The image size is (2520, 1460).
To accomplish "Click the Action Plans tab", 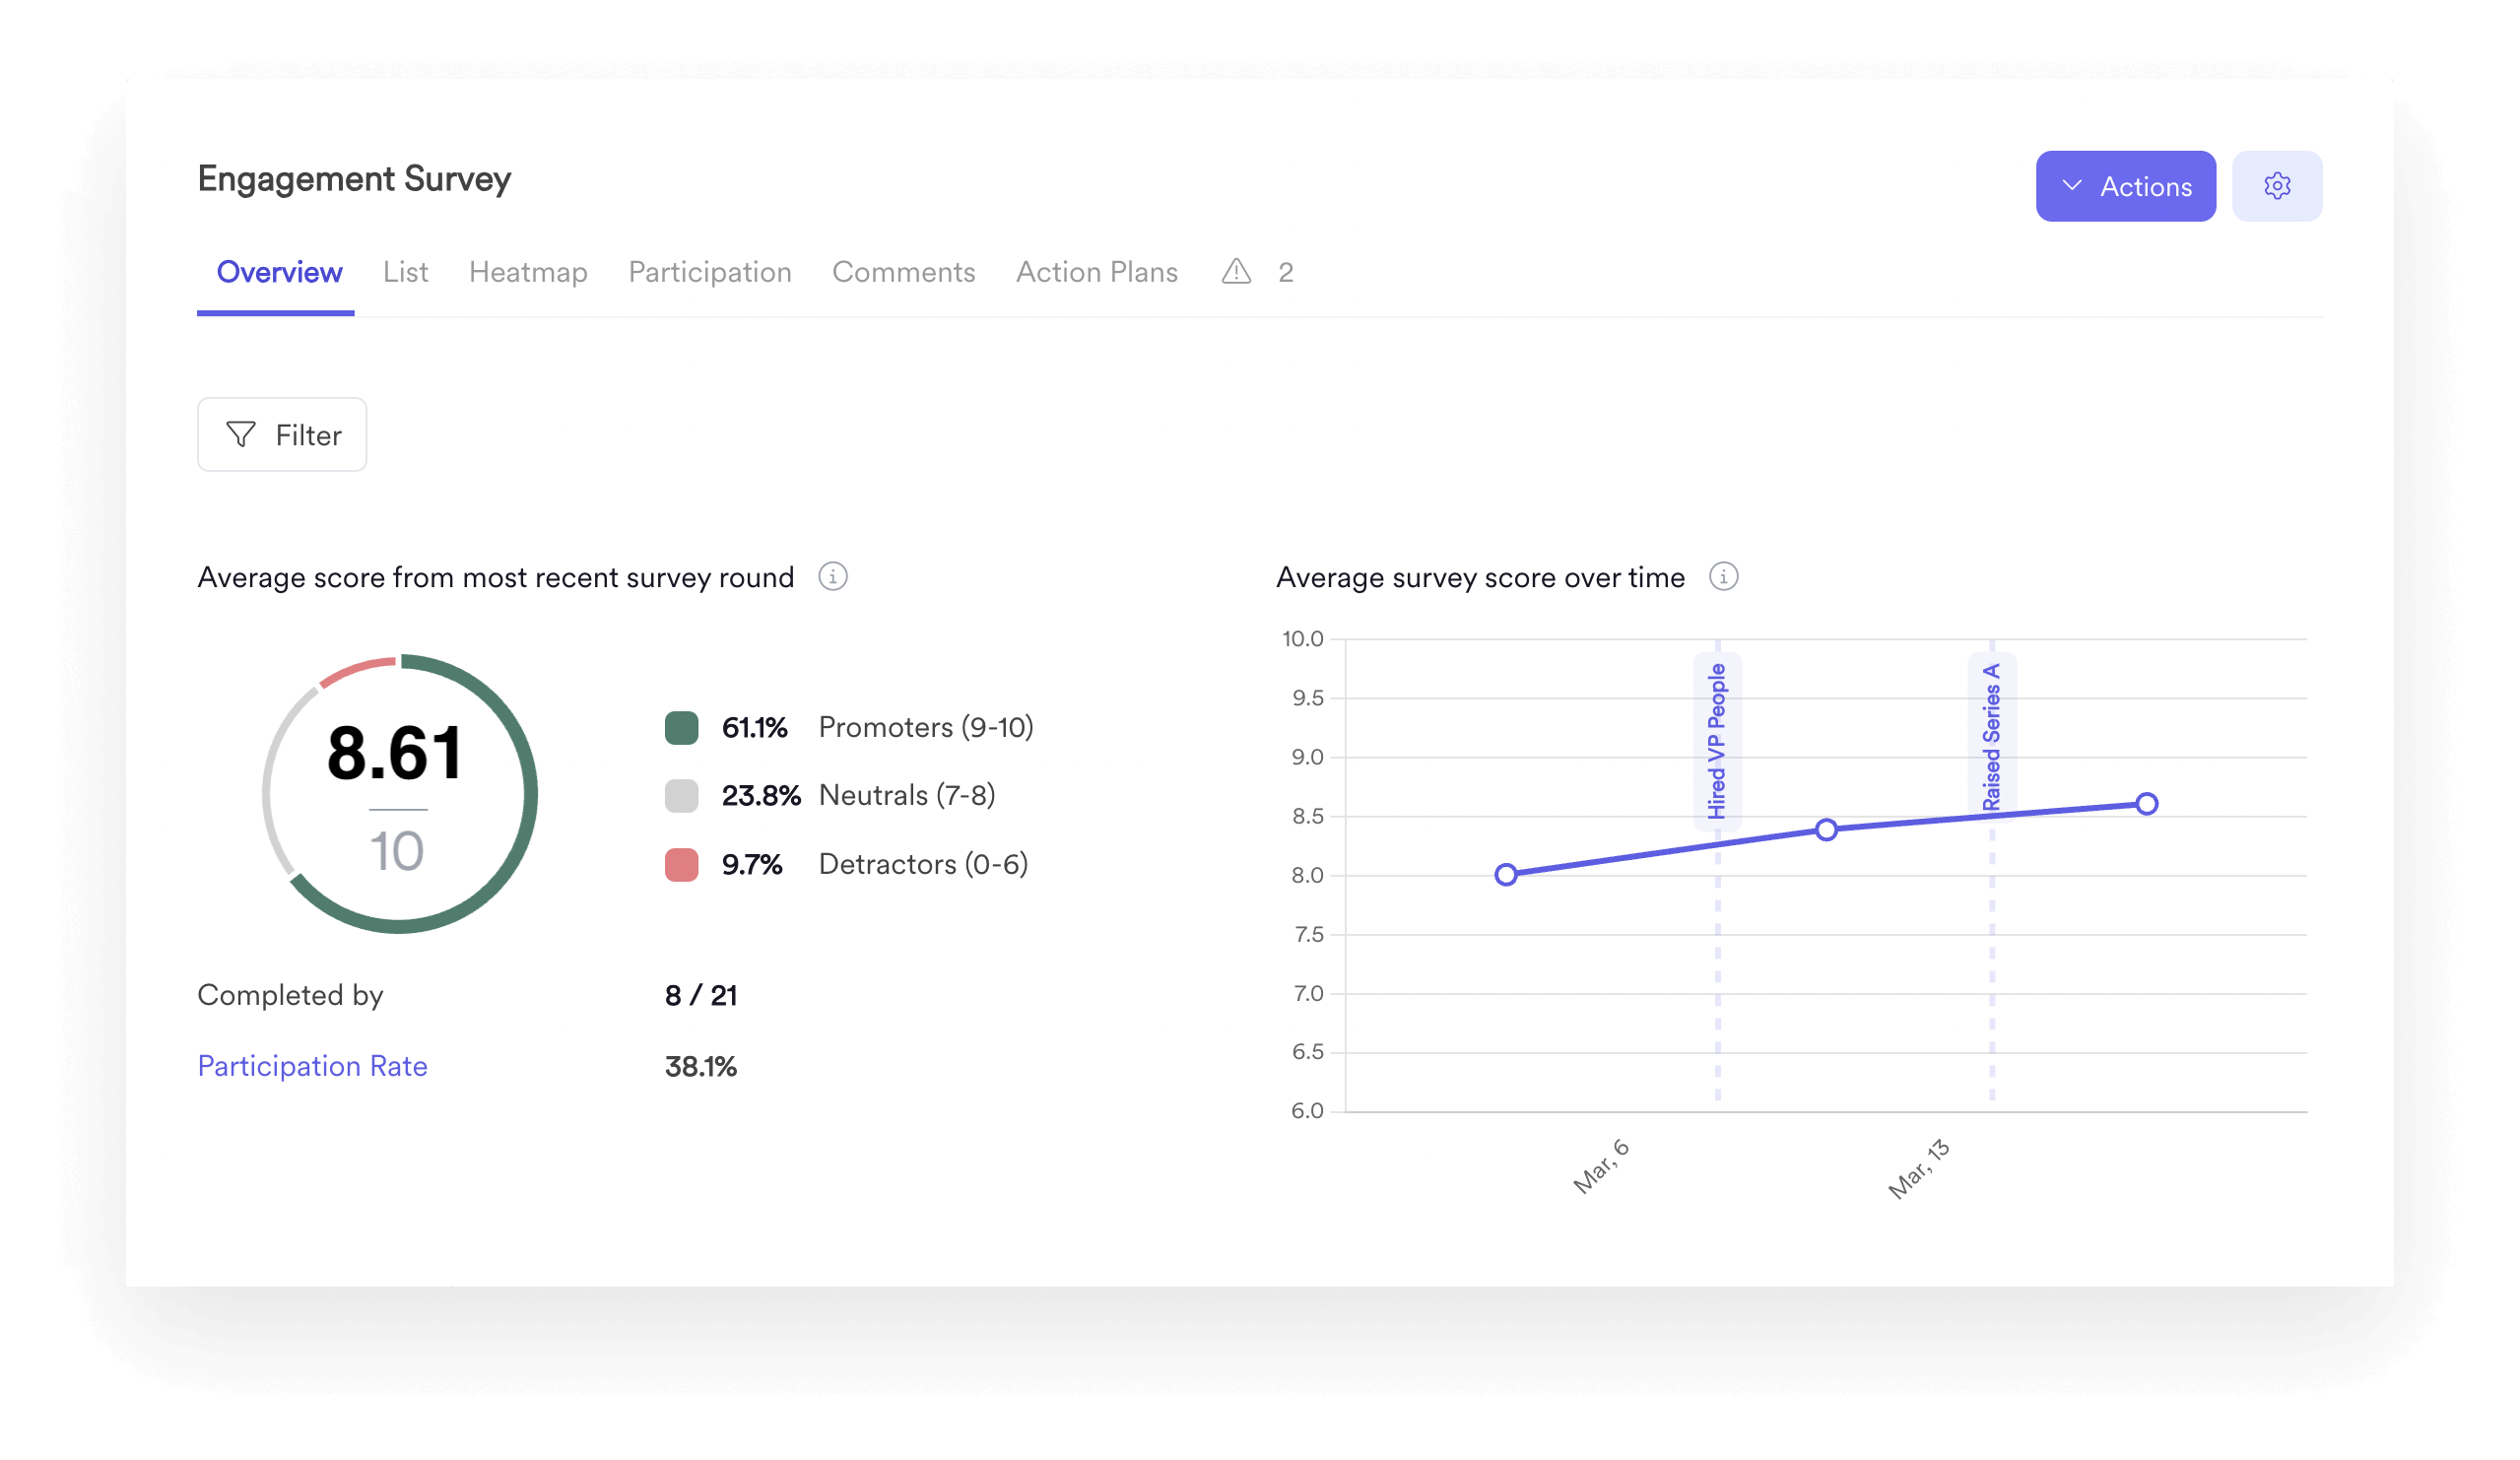I will click(1096, 271).
